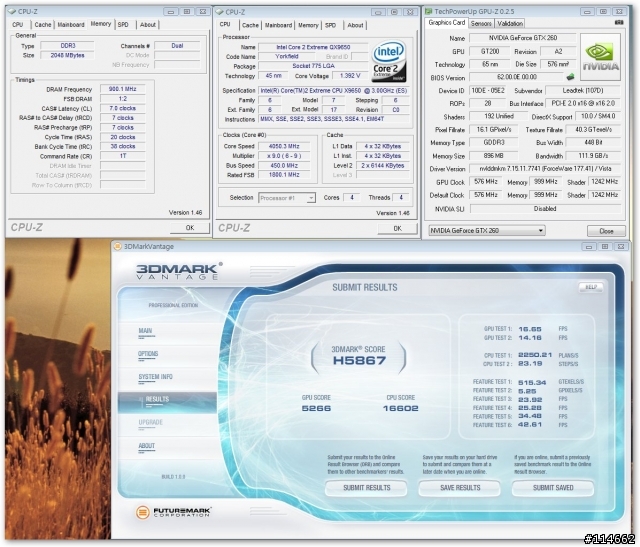Click SUBMIT RESULTS button in 3DMark
The width and height of the screenshot is (640, 547).
click(367, 488)
